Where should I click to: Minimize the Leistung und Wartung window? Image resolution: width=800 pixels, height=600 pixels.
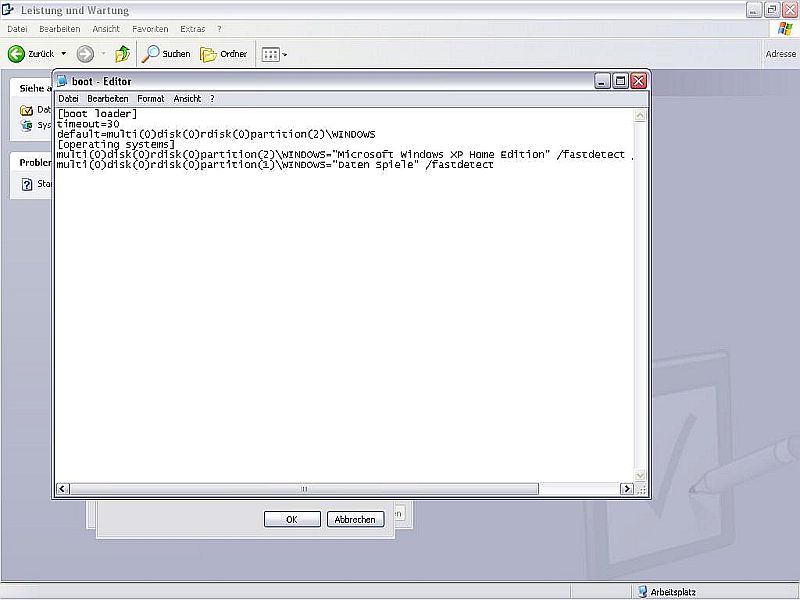[x=754, y=10]
